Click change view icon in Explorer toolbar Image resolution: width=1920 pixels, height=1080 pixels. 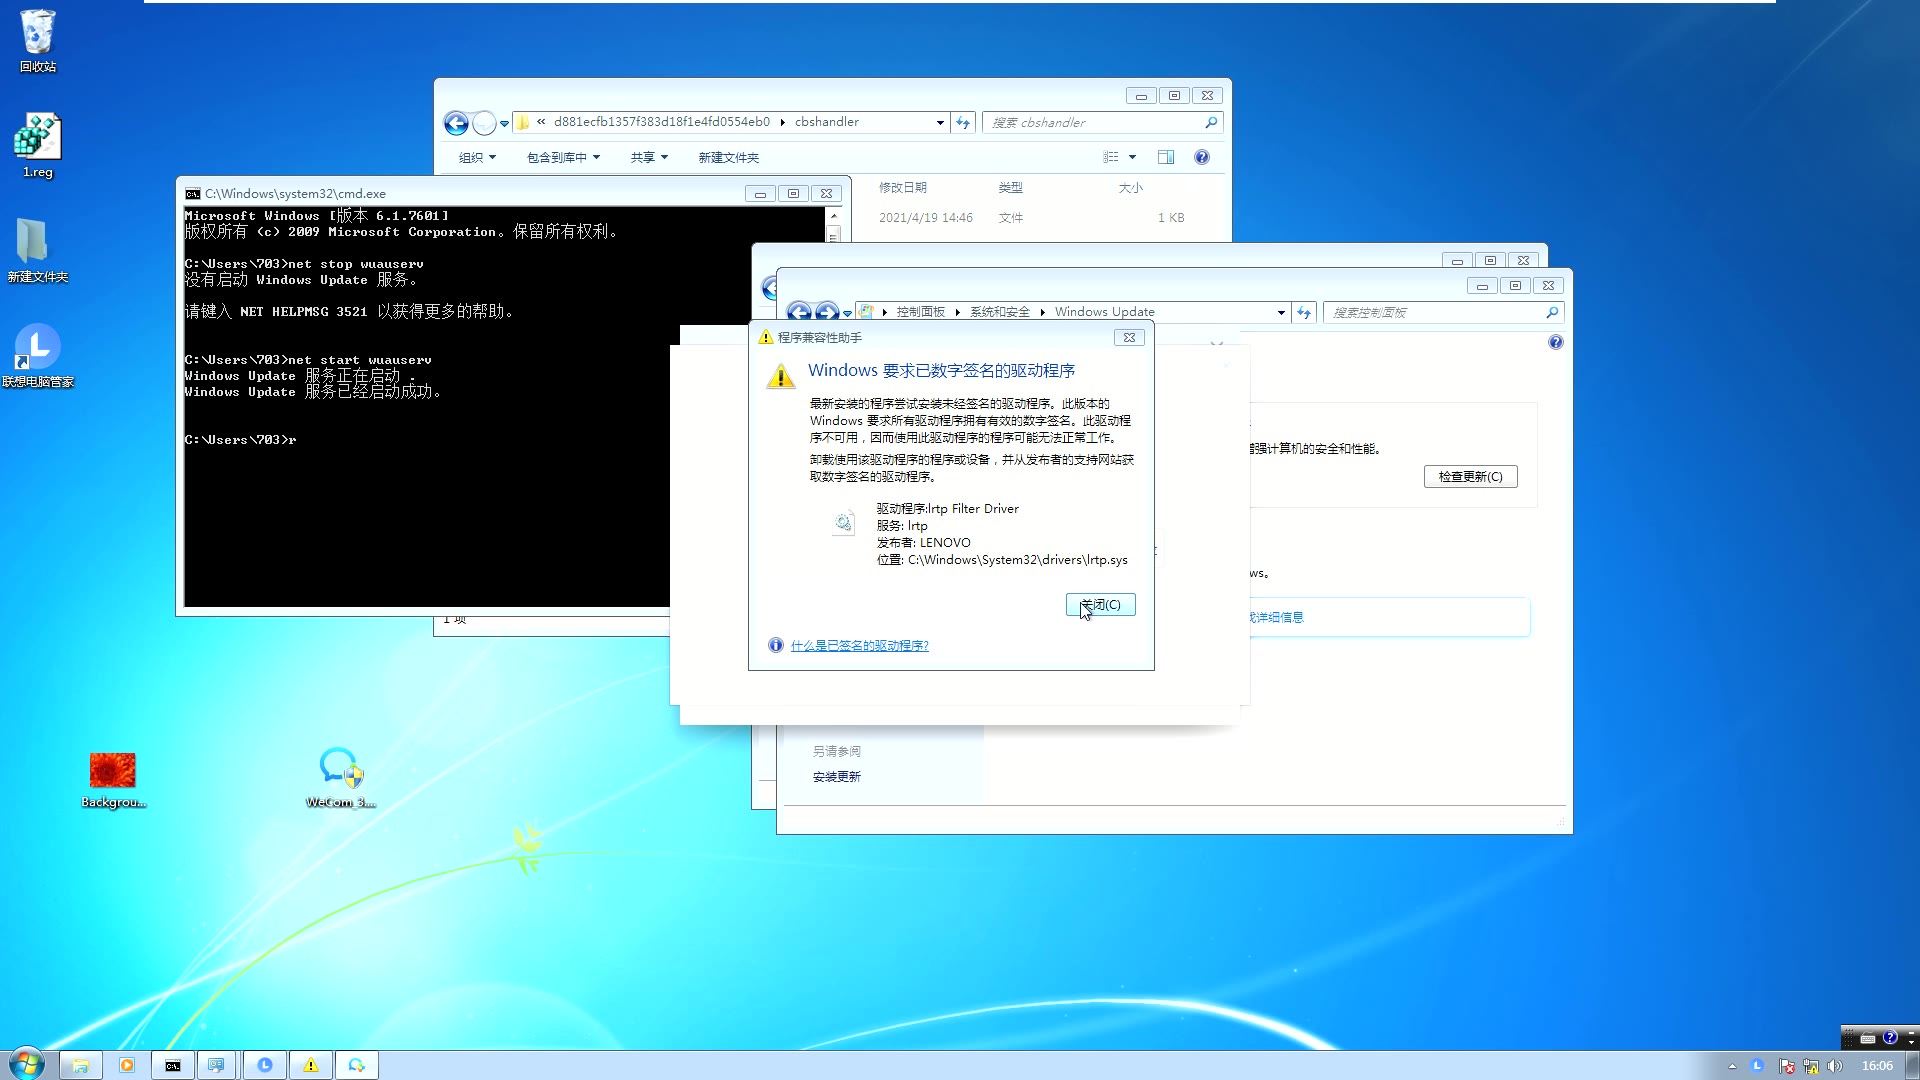[x=1111, y=157]
